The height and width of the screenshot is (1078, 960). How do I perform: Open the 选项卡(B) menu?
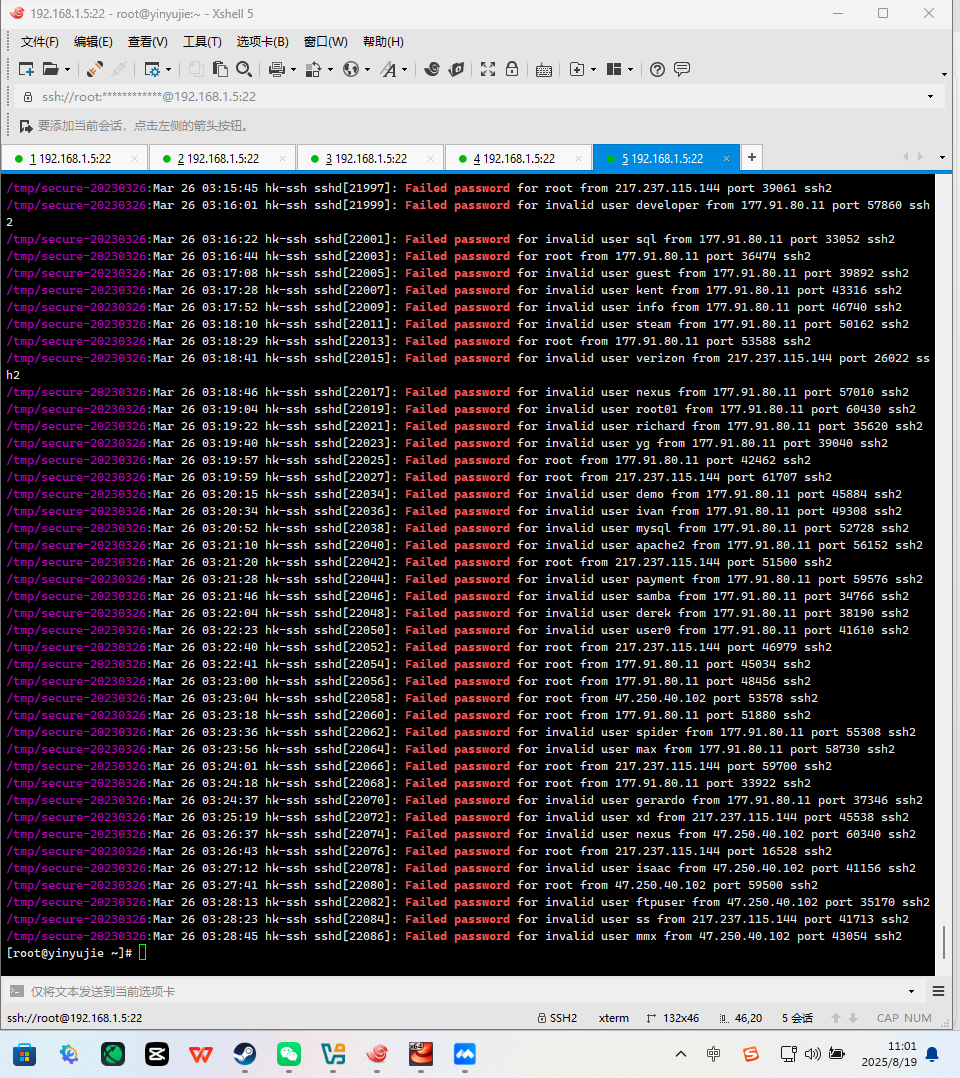click(263, 42)
